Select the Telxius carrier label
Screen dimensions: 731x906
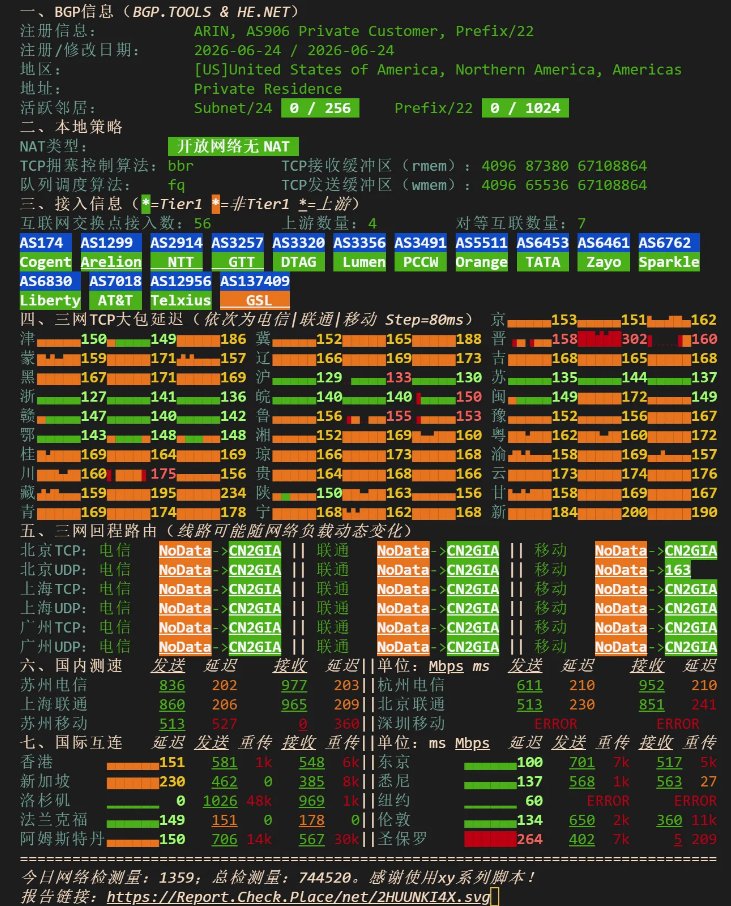[x=181, y=300]
